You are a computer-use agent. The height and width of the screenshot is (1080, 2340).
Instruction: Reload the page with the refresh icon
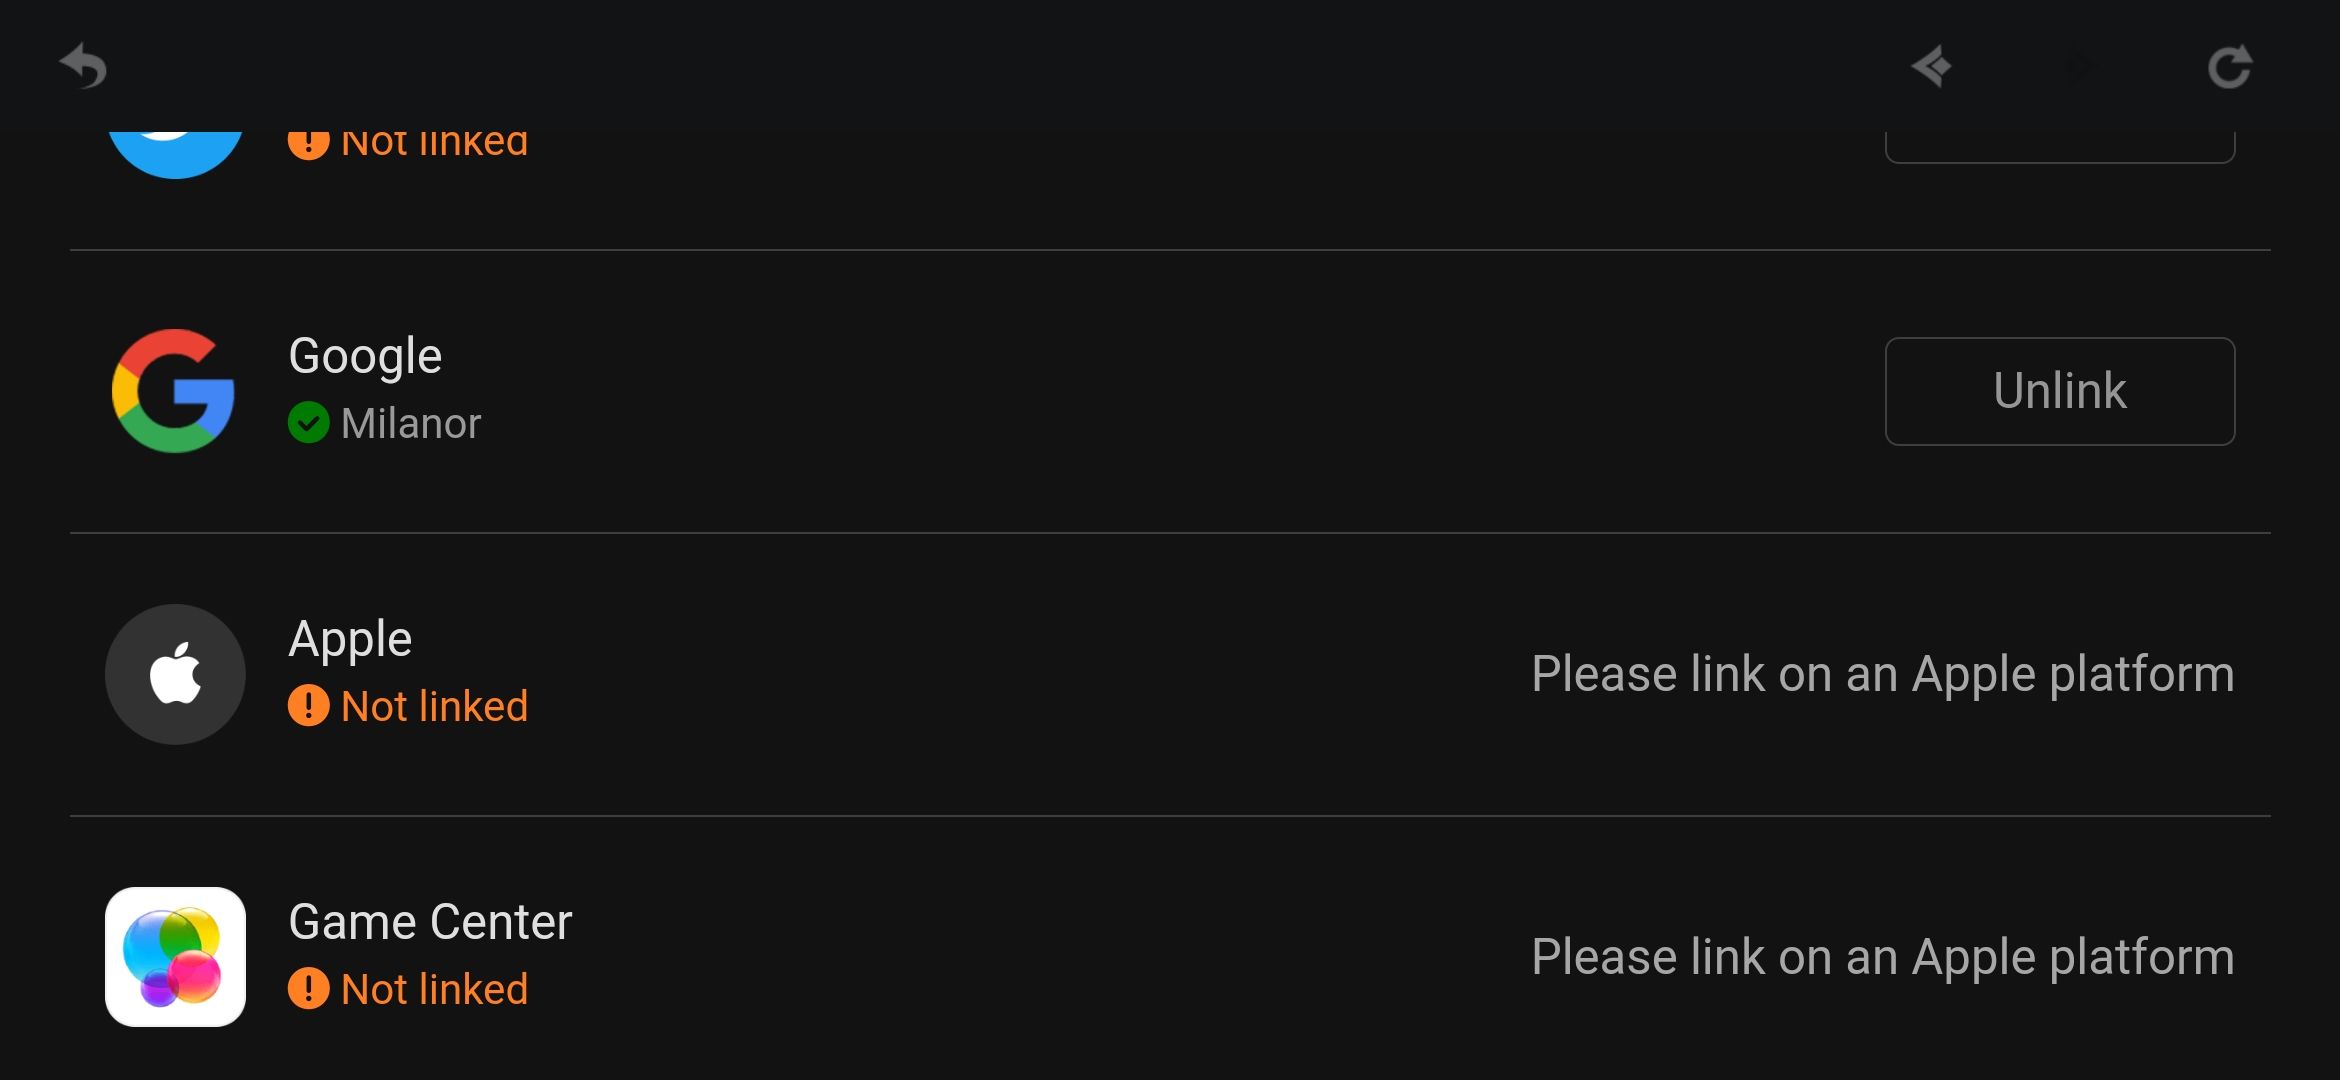click(x=2229, y=67)
